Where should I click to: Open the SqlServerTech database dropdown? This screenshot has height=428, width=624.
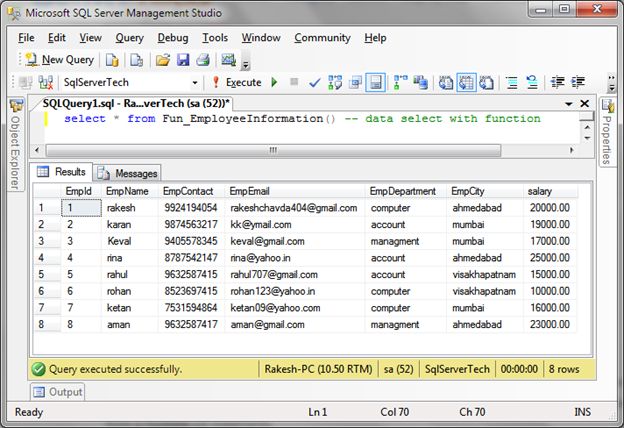coord(195,83)
